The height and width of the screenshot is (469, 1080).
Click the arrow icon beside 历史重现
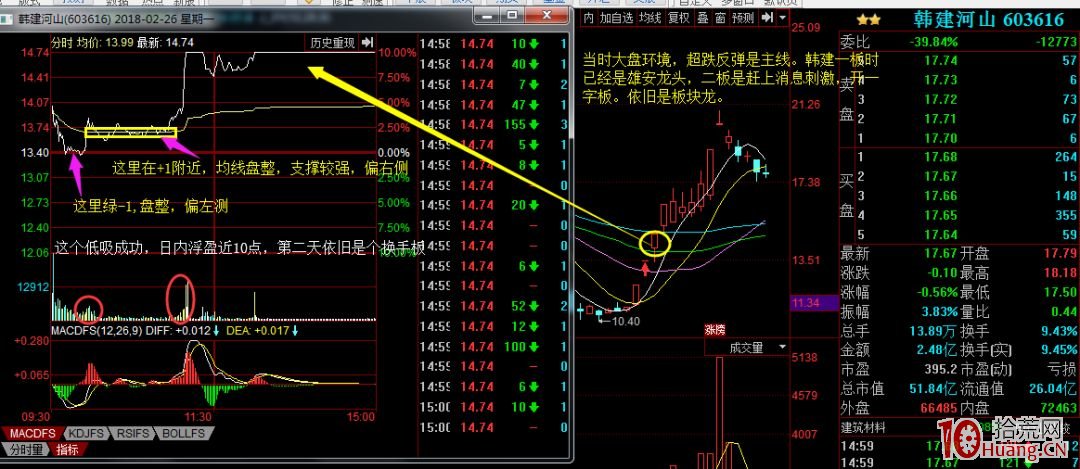367,43
